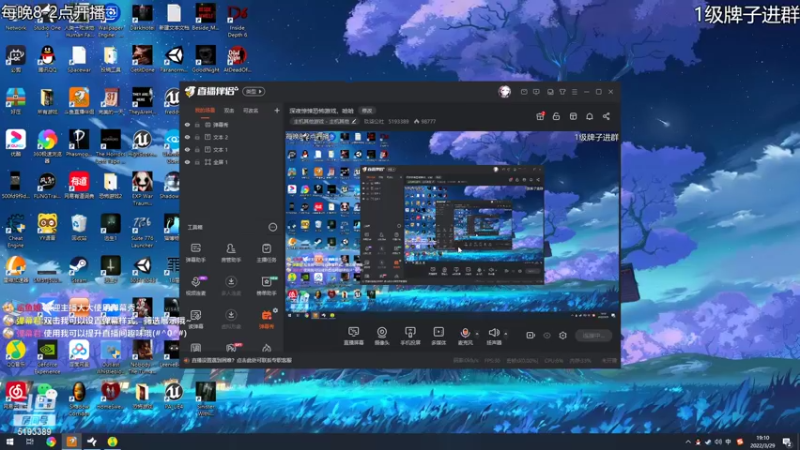Click the 修改 button beside stream title

[367, 111]
